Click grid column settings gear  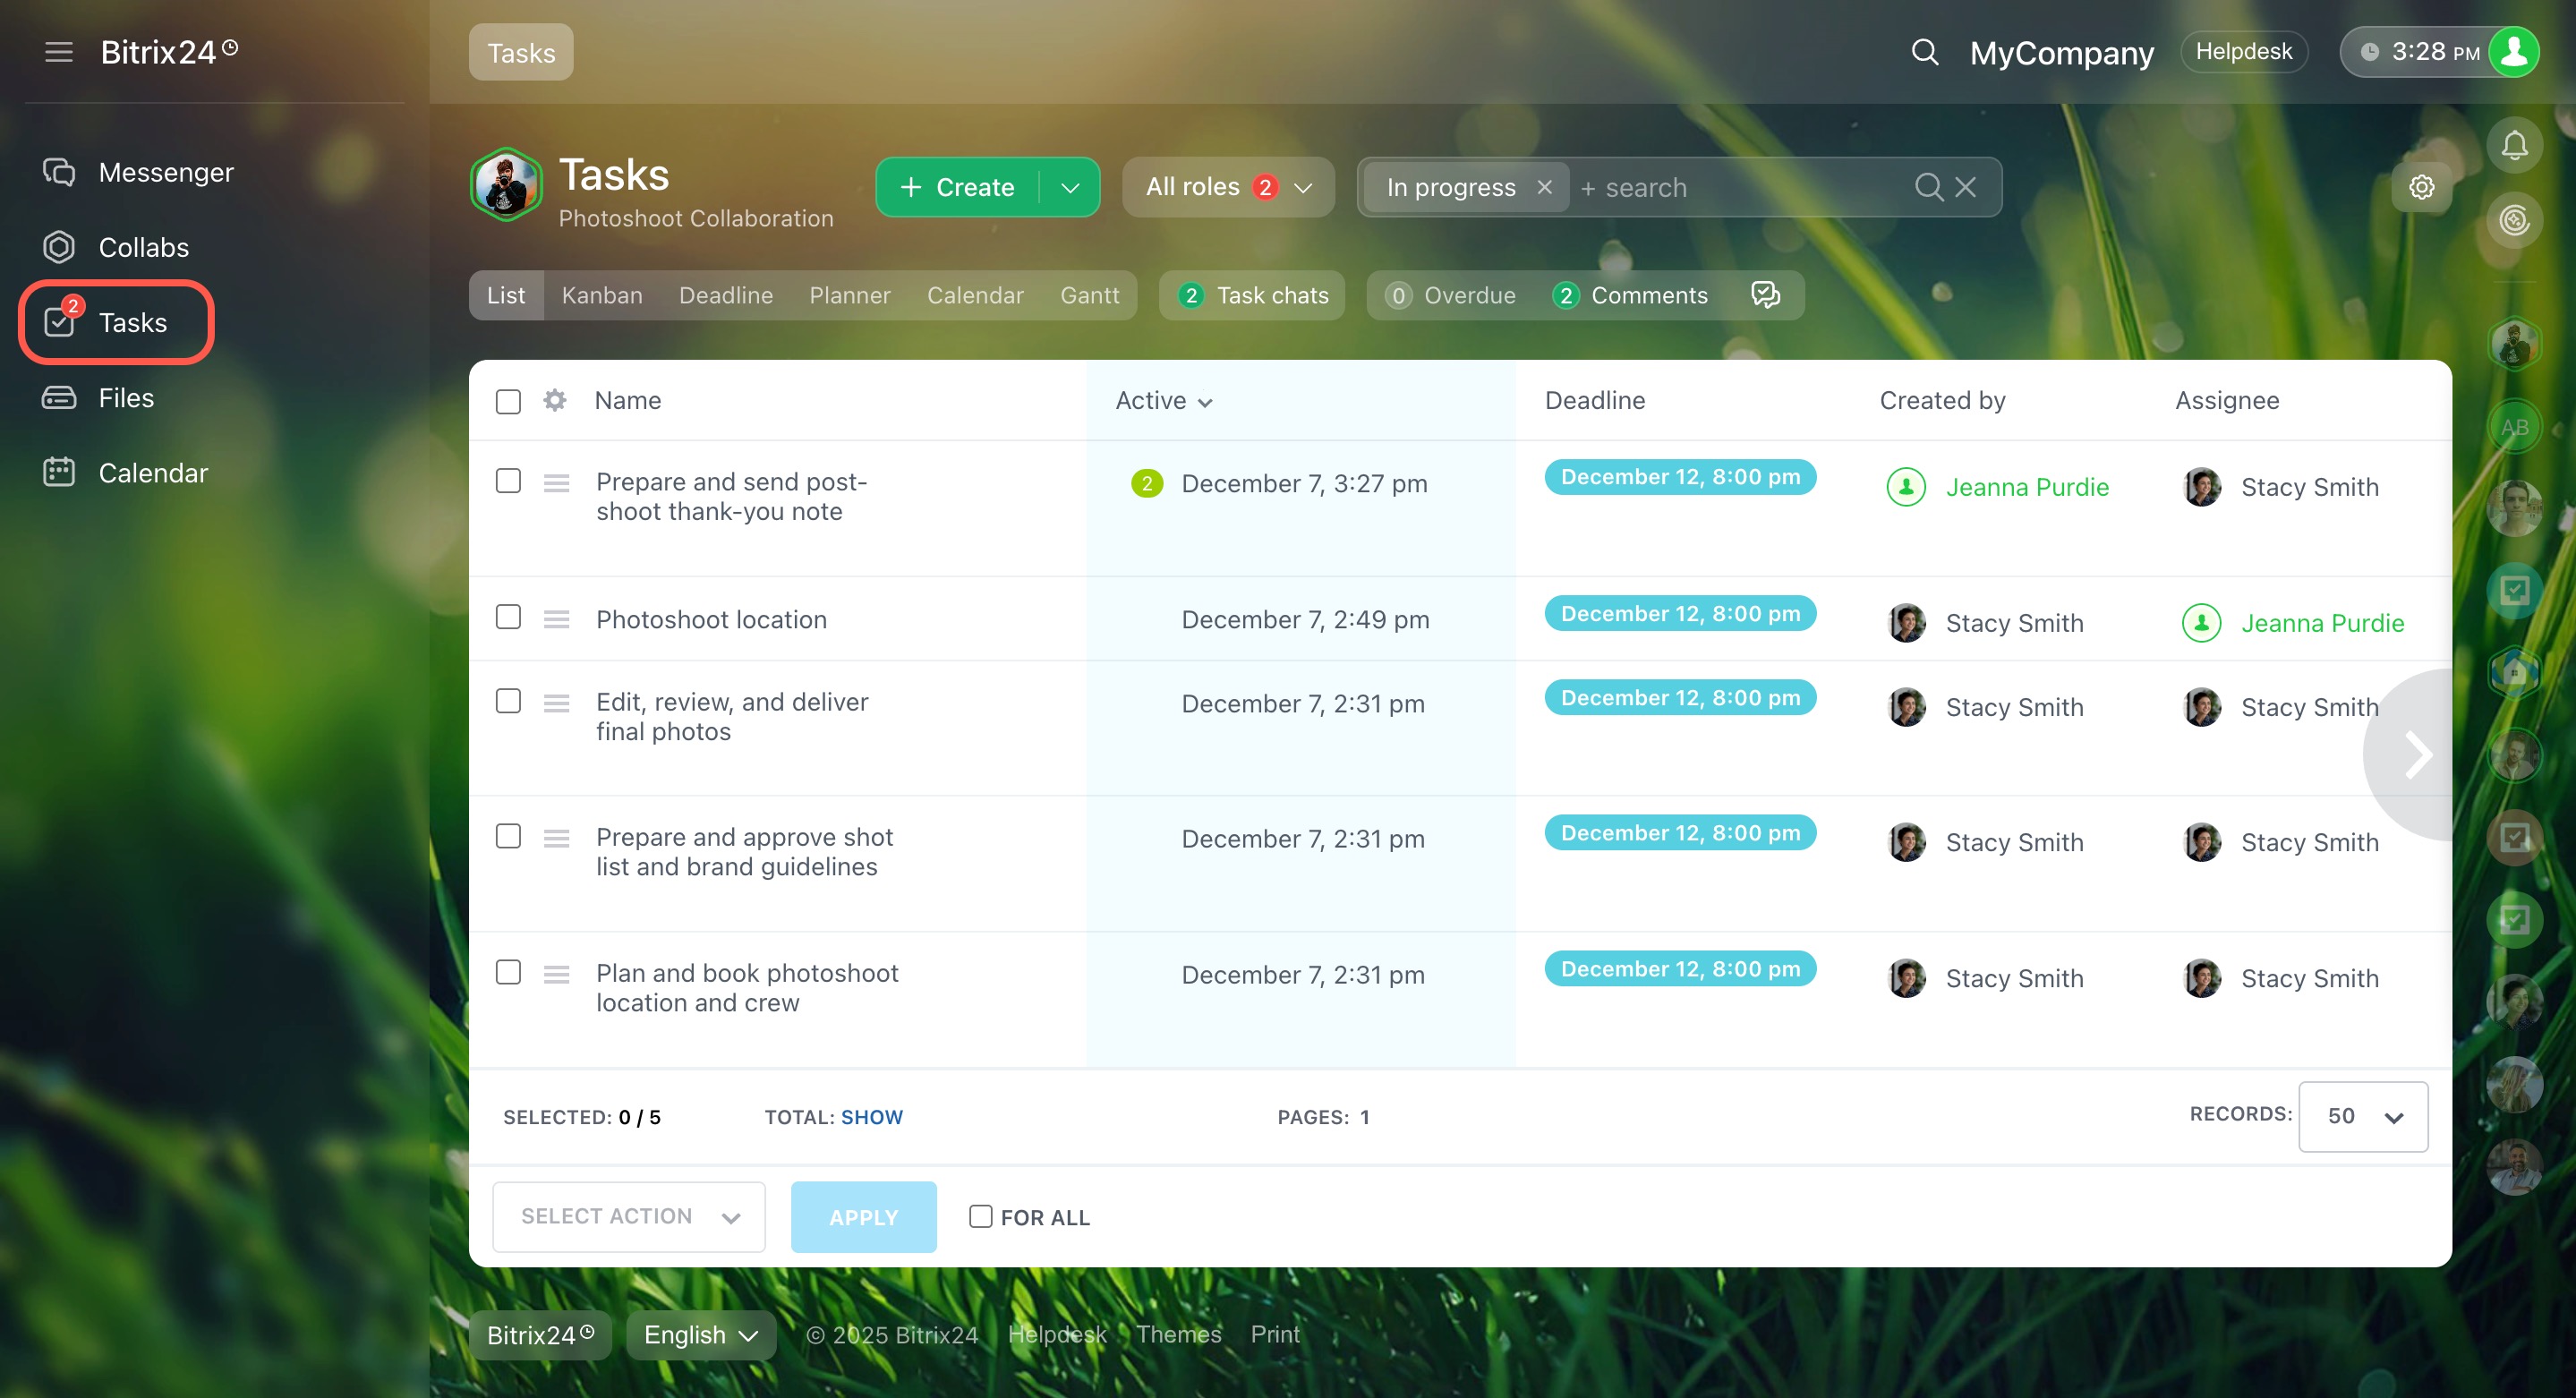(x=555, y=400)
